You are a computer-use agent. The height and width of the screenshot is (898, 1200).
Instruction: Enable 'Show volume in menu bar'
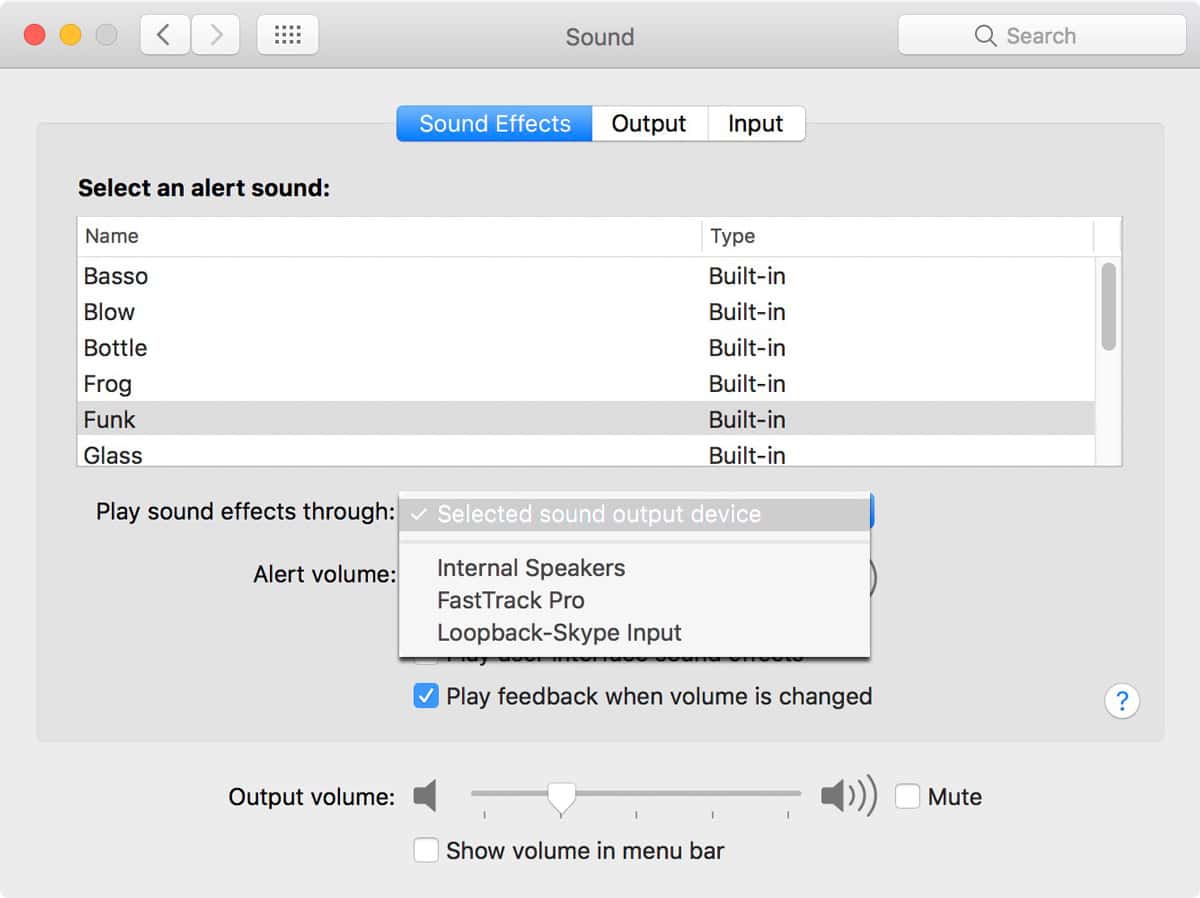426,850
